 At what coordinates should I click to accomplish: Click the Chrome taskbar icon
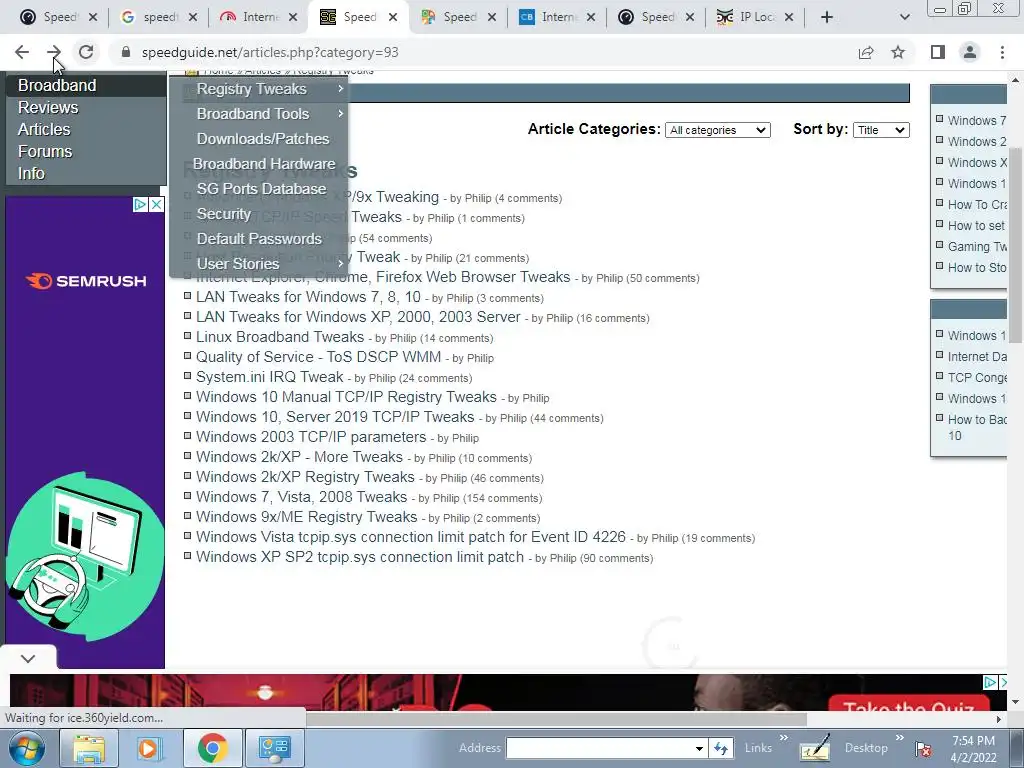pyautogui.click(x=212, y=748)
